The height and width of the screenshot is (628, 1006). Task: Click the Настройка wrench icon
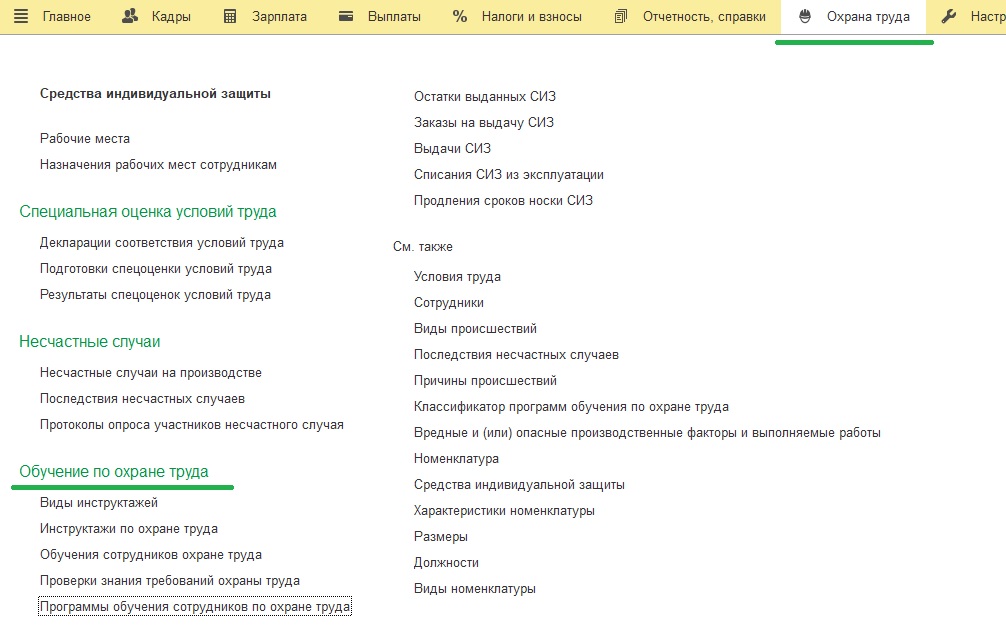click(x=949, y=17)
